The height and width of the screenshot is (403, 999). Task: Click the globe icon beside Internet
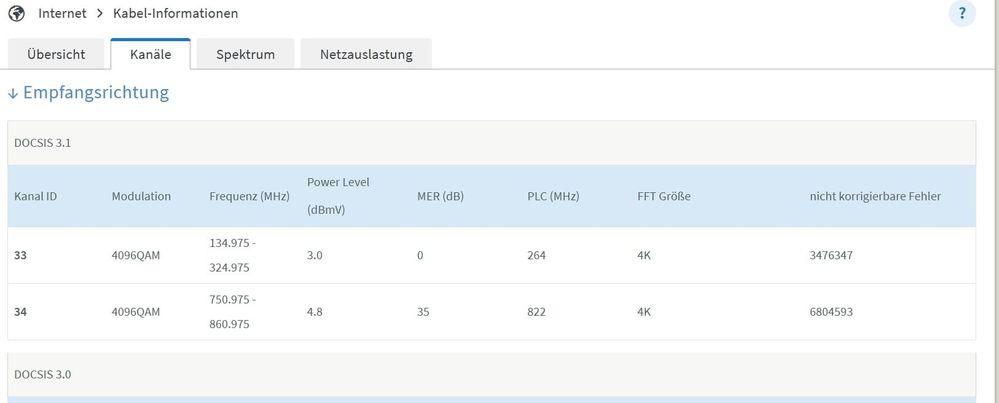(16, 14)
